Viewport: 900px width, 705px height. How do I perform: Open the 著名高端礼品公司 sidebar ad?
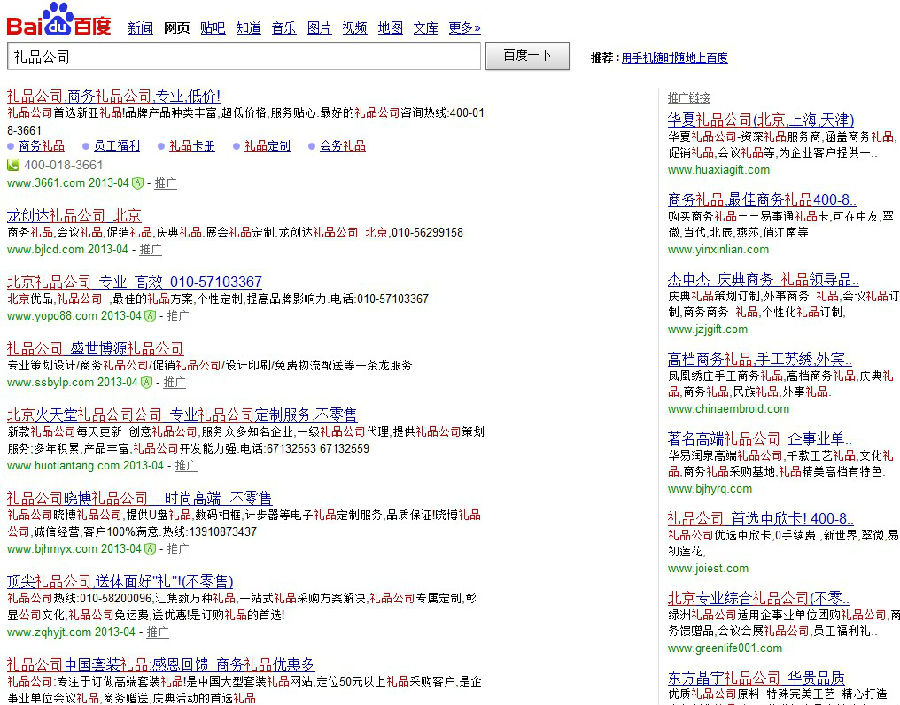pyautogui.click(x=760, y=439)
